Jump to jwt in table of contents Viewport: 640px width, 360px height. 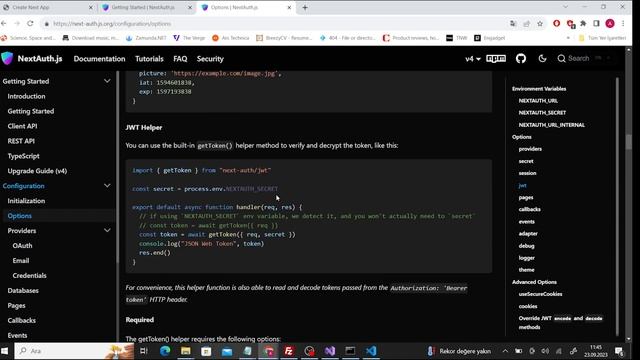(522, 185)
